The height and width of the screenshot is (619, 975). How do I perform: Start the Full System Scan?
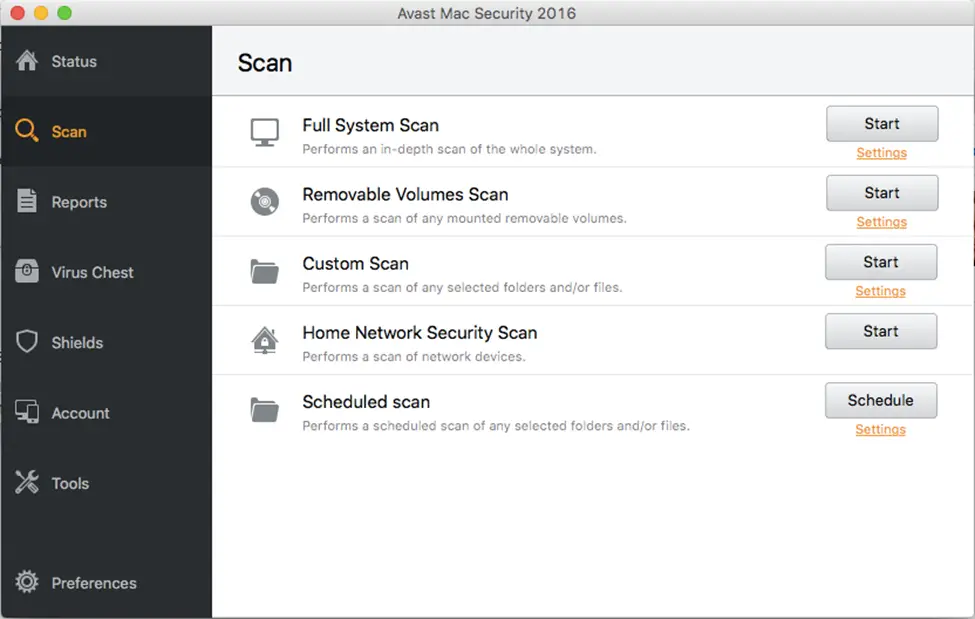click(x=882, y=124)
